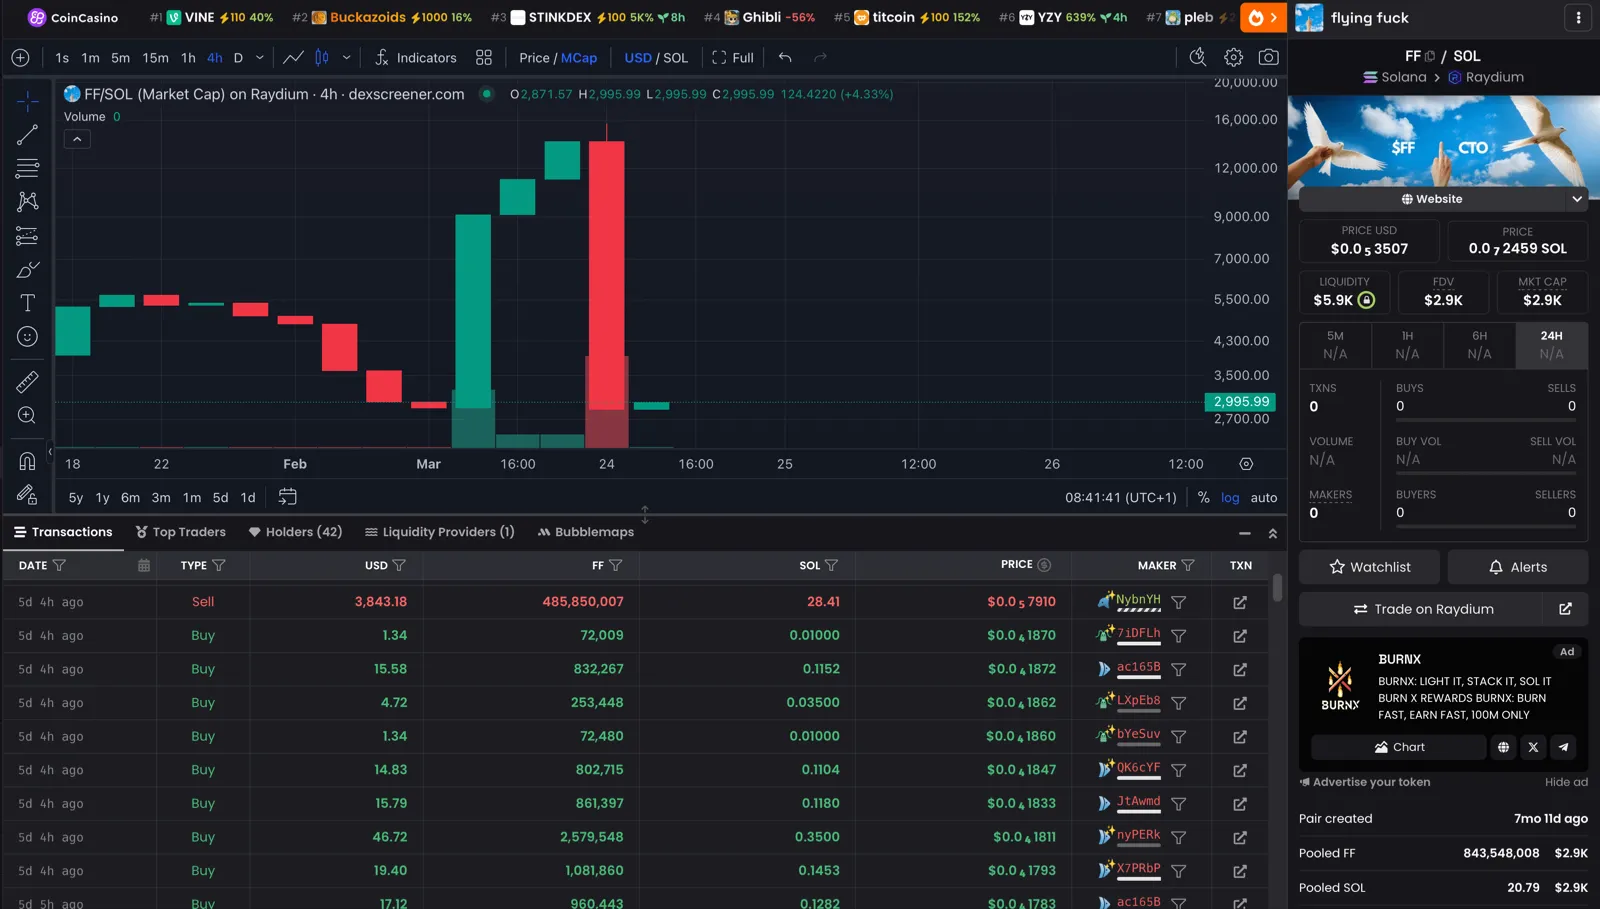Open chart settings gear icon
Image resolution: width=1600 pixels, height=909 pixels.
point(1233,57)
